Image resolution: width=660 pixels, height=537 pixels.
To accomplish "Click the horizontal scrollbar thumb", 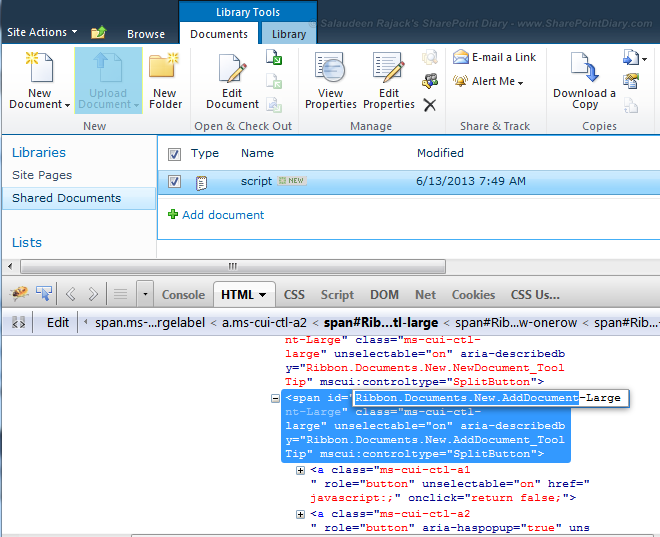I will click(233, 266).
